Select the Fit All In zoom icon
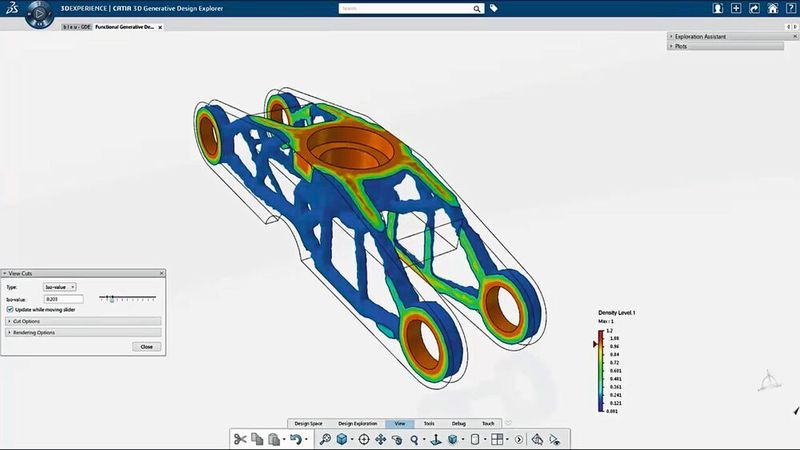800x450 pixels. tap(325, 439)
